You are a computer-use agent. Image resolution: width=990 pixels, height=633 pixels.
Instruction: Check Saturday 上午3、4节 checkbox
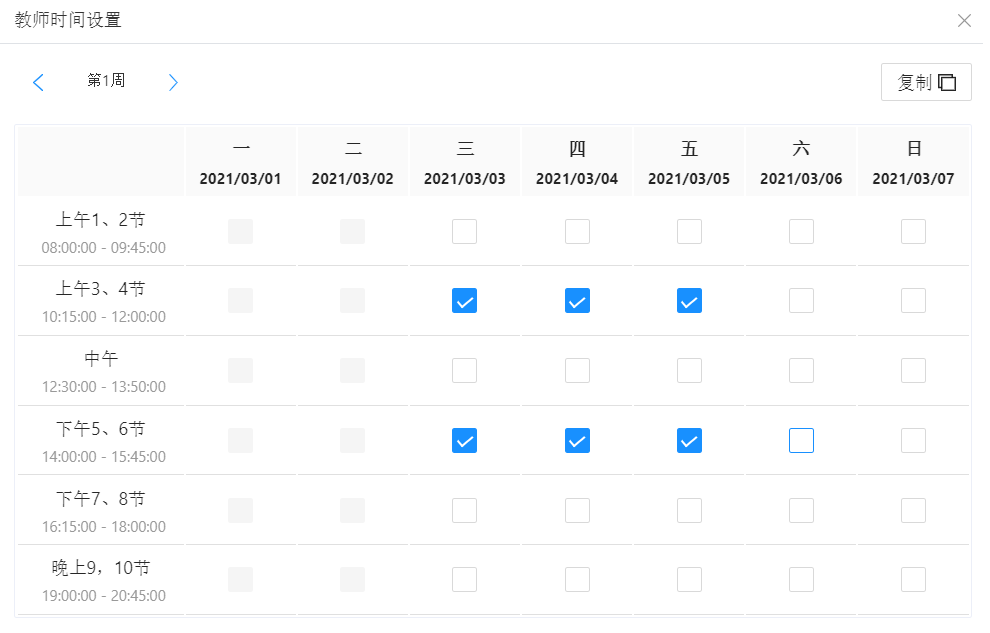(x=801, y=301)
